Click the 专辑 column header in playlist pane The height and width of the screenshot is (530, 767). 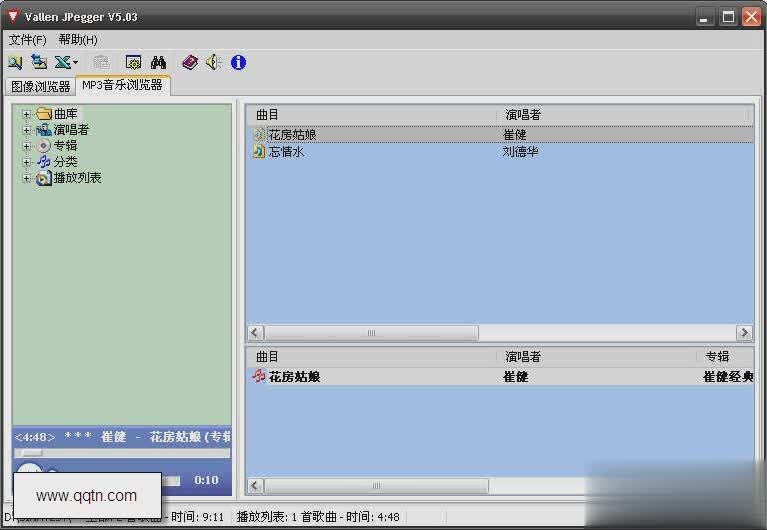(x=726, y=357)
